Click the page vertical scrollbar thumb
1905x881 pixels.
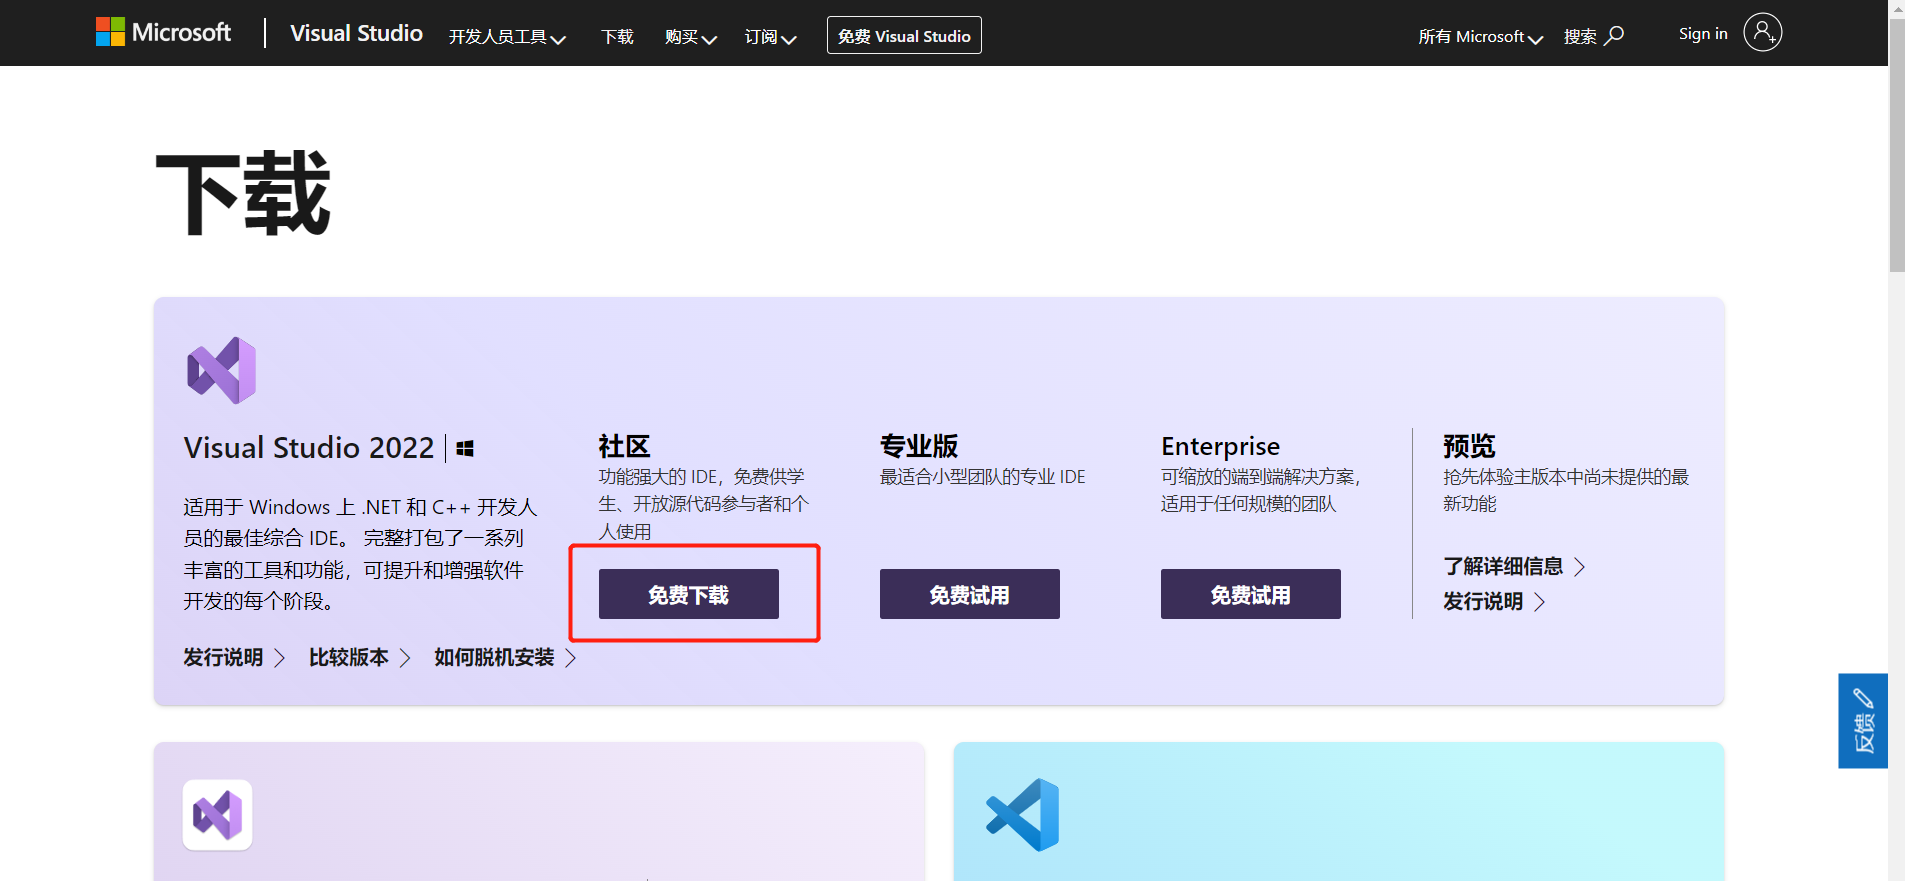[1897, 145]
